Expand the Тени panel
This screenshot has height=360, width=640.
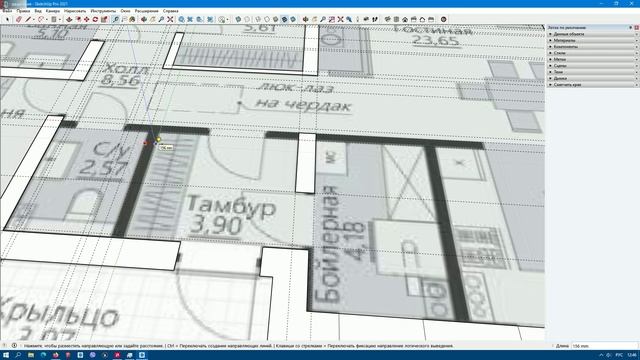pyautogui.click(x=593, y=72)
